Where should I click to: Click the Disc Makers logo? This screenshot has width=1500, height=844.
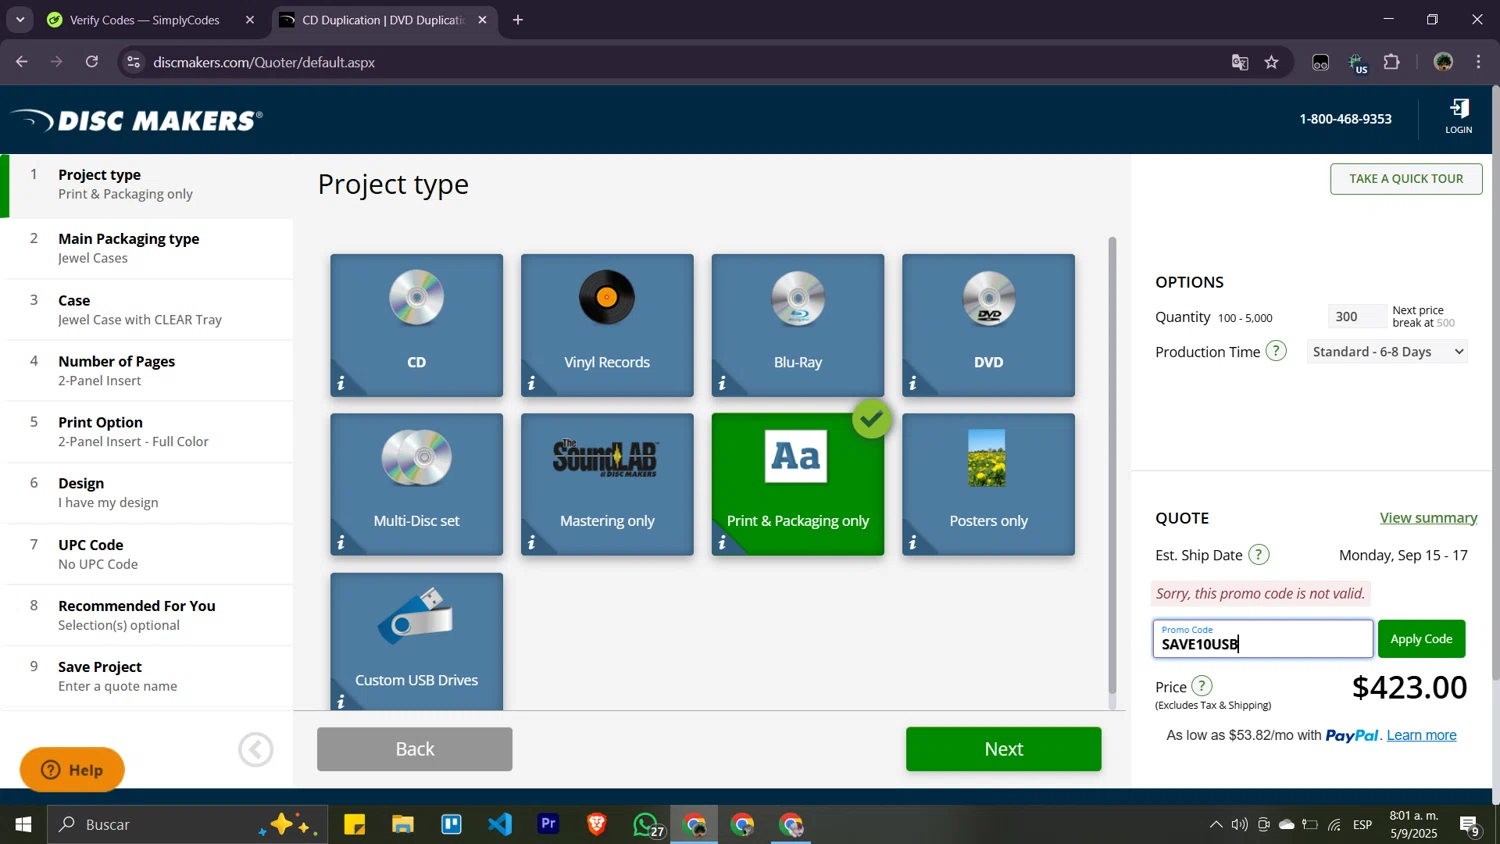click(137, 120)
